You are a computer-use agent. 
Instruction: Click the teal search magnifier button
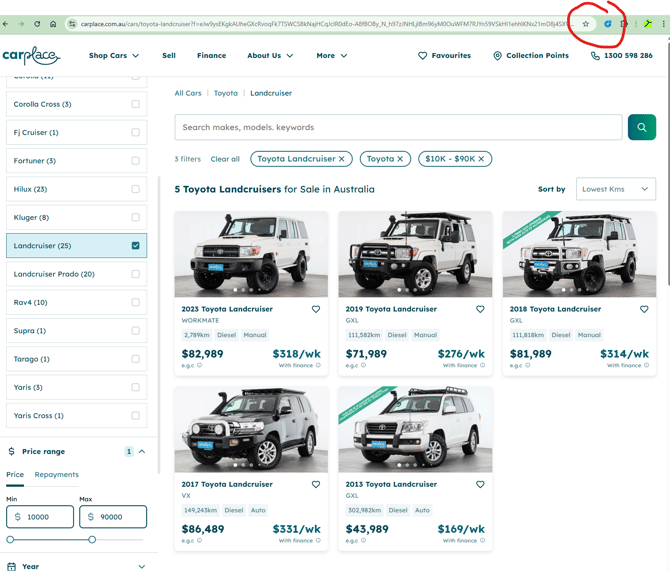pos(642,127)
